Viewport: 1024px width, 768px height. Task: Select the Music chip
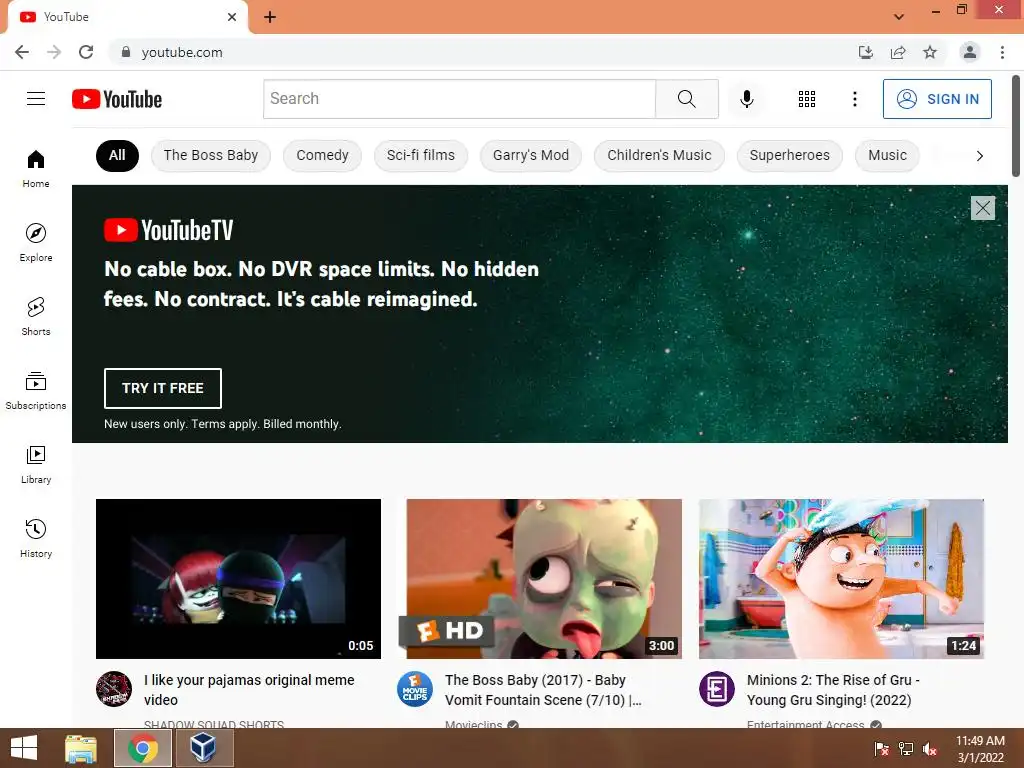click(x=887, y=155)
